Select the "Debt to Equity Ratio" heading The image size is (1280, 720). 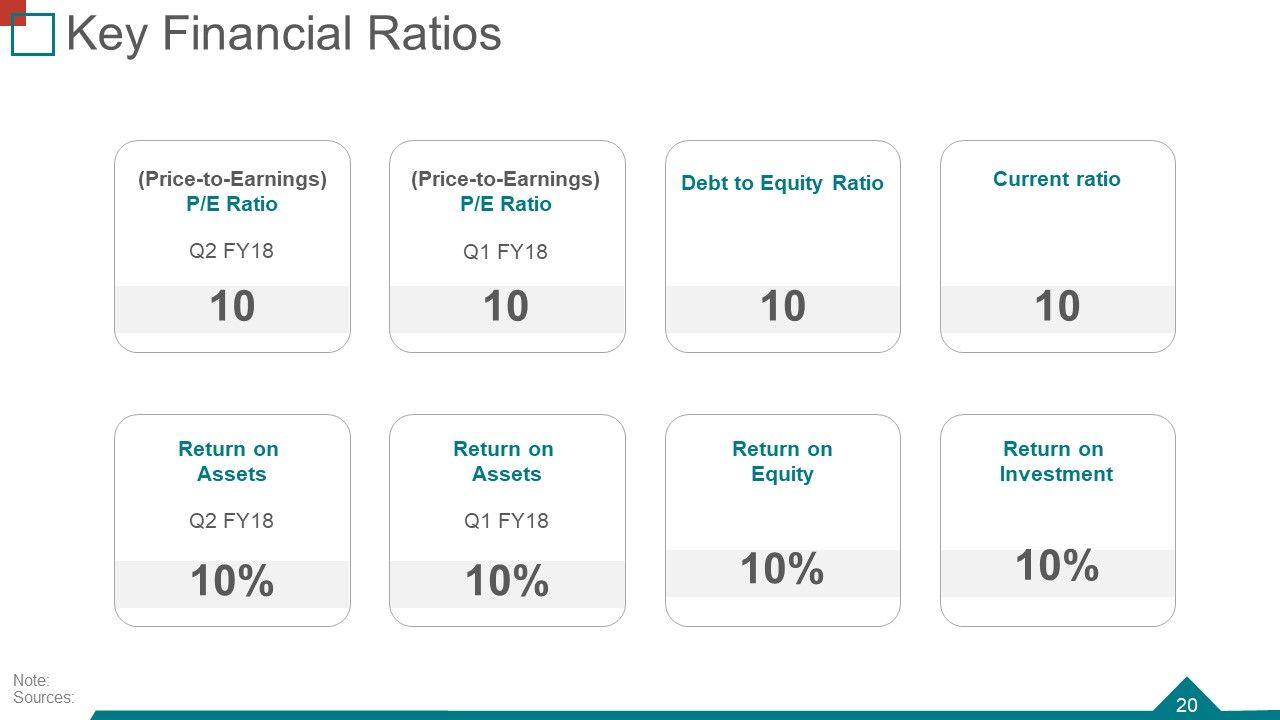point(782,183)
